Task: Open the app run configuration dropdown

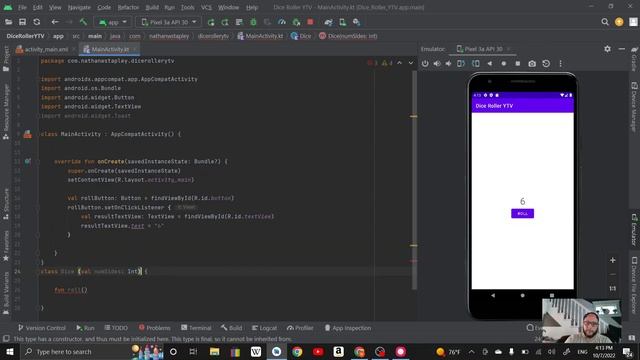Action: coord(113,22)
